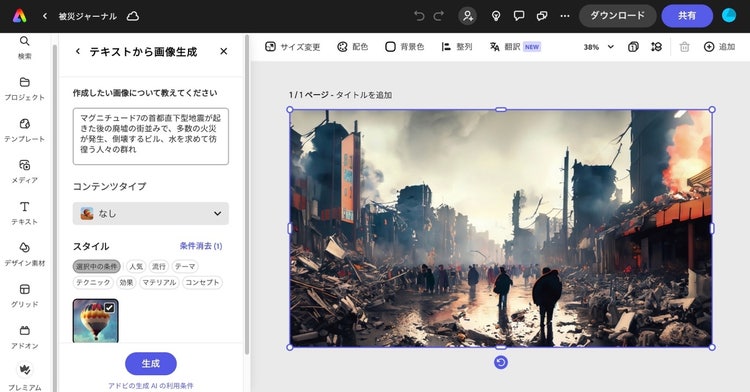
Task: Select the マテリアル style filter
Action: pyautogui.click(x=159, y=283)
